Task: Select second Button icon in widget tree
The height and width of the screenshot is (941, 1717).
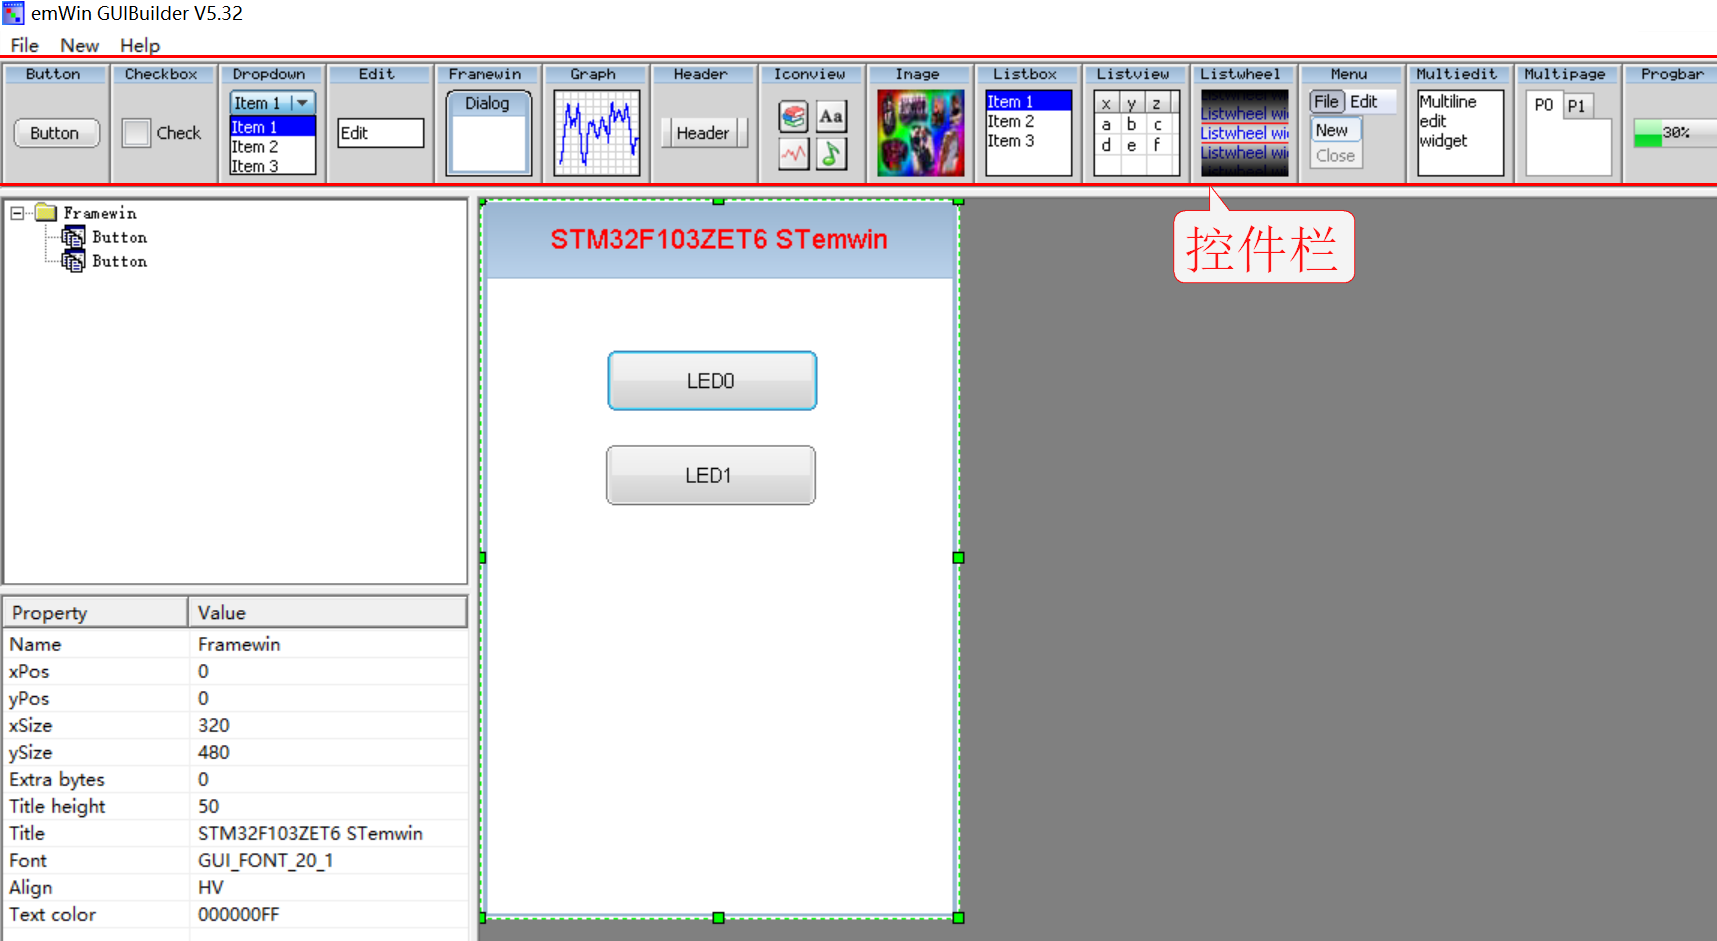Action: tap(73, 261)
